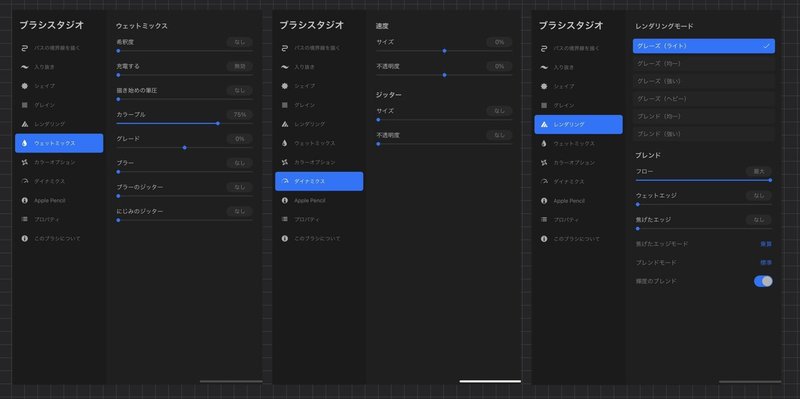800x399 pixels.
Task: Select rendering mode ブレンド（強い）
Action: (x=704, y=134)
